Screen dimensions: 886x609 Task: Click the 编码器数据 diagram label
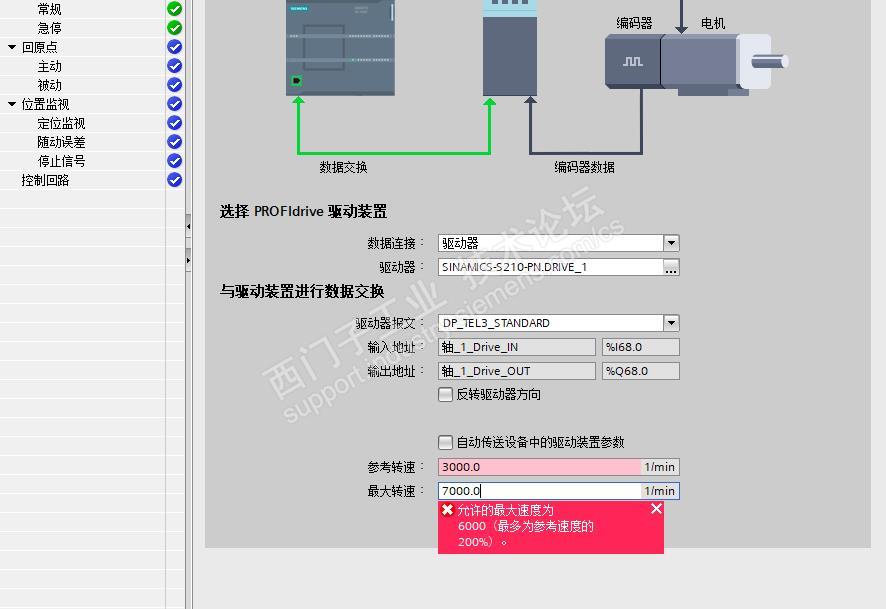point(585,167)
